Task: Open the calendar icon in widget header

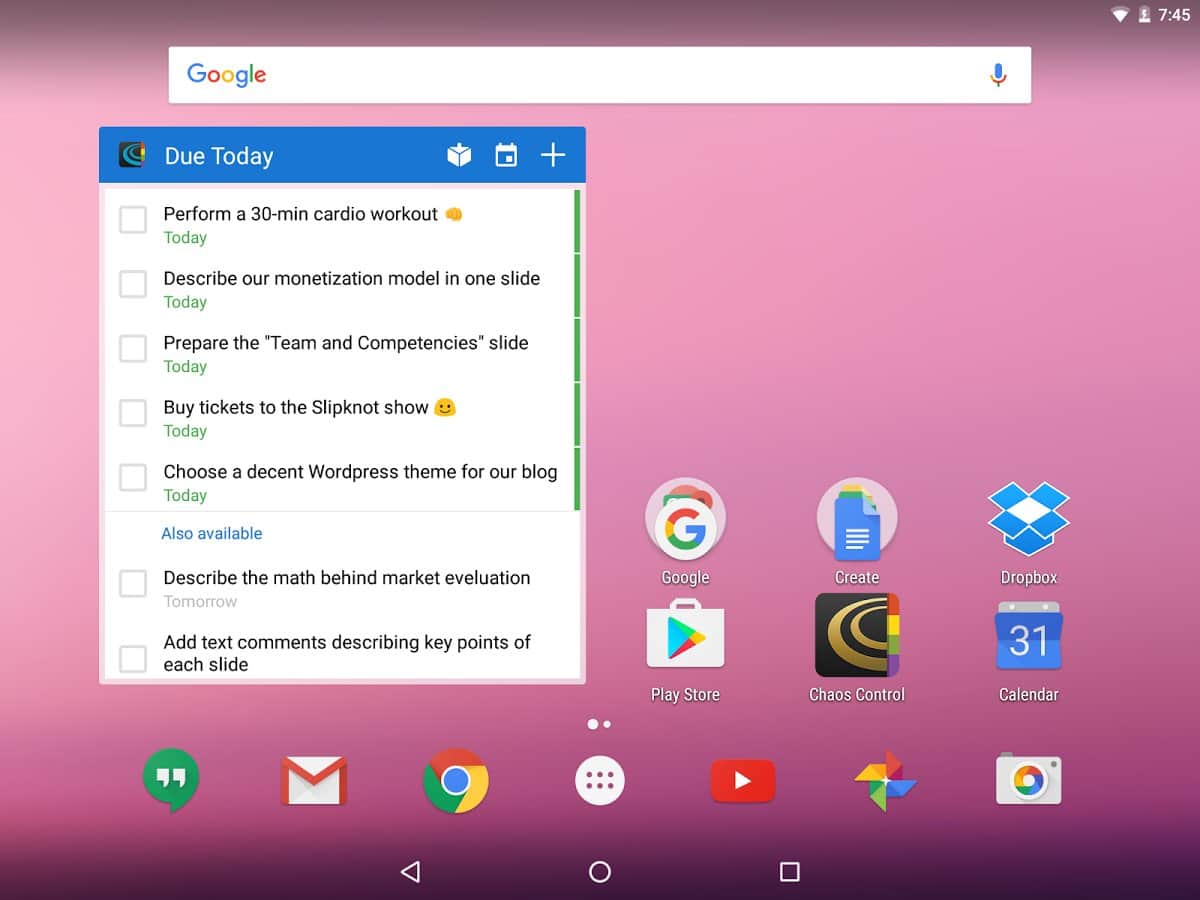Action: coord(506,155)
